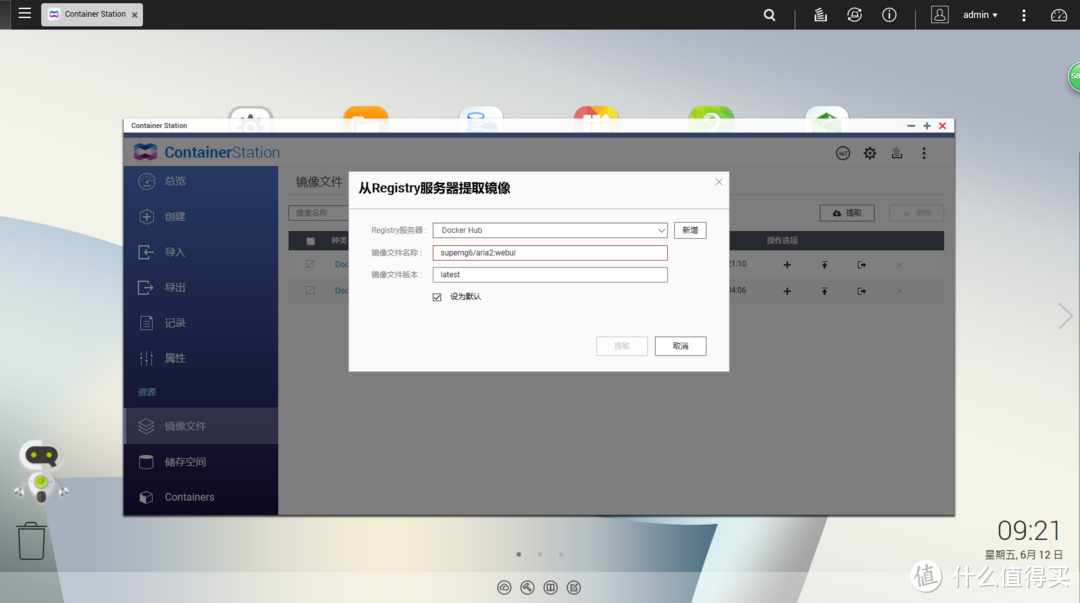Open 导入 import in sidebar
The height and width of the screenshot is (603, 1080).
[x=201, y=252]
